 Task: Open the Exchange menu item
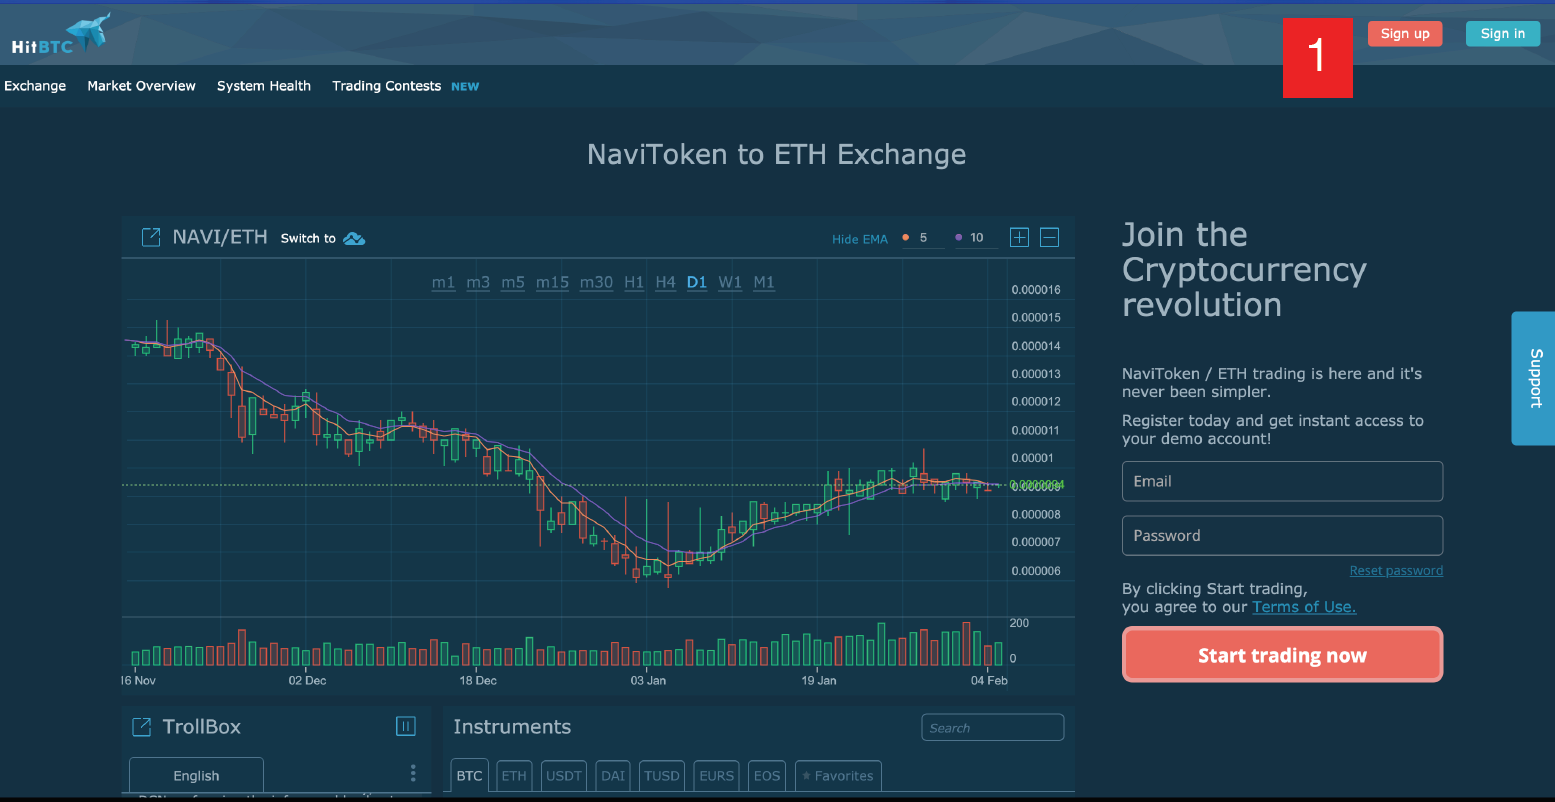coord(35,86)
